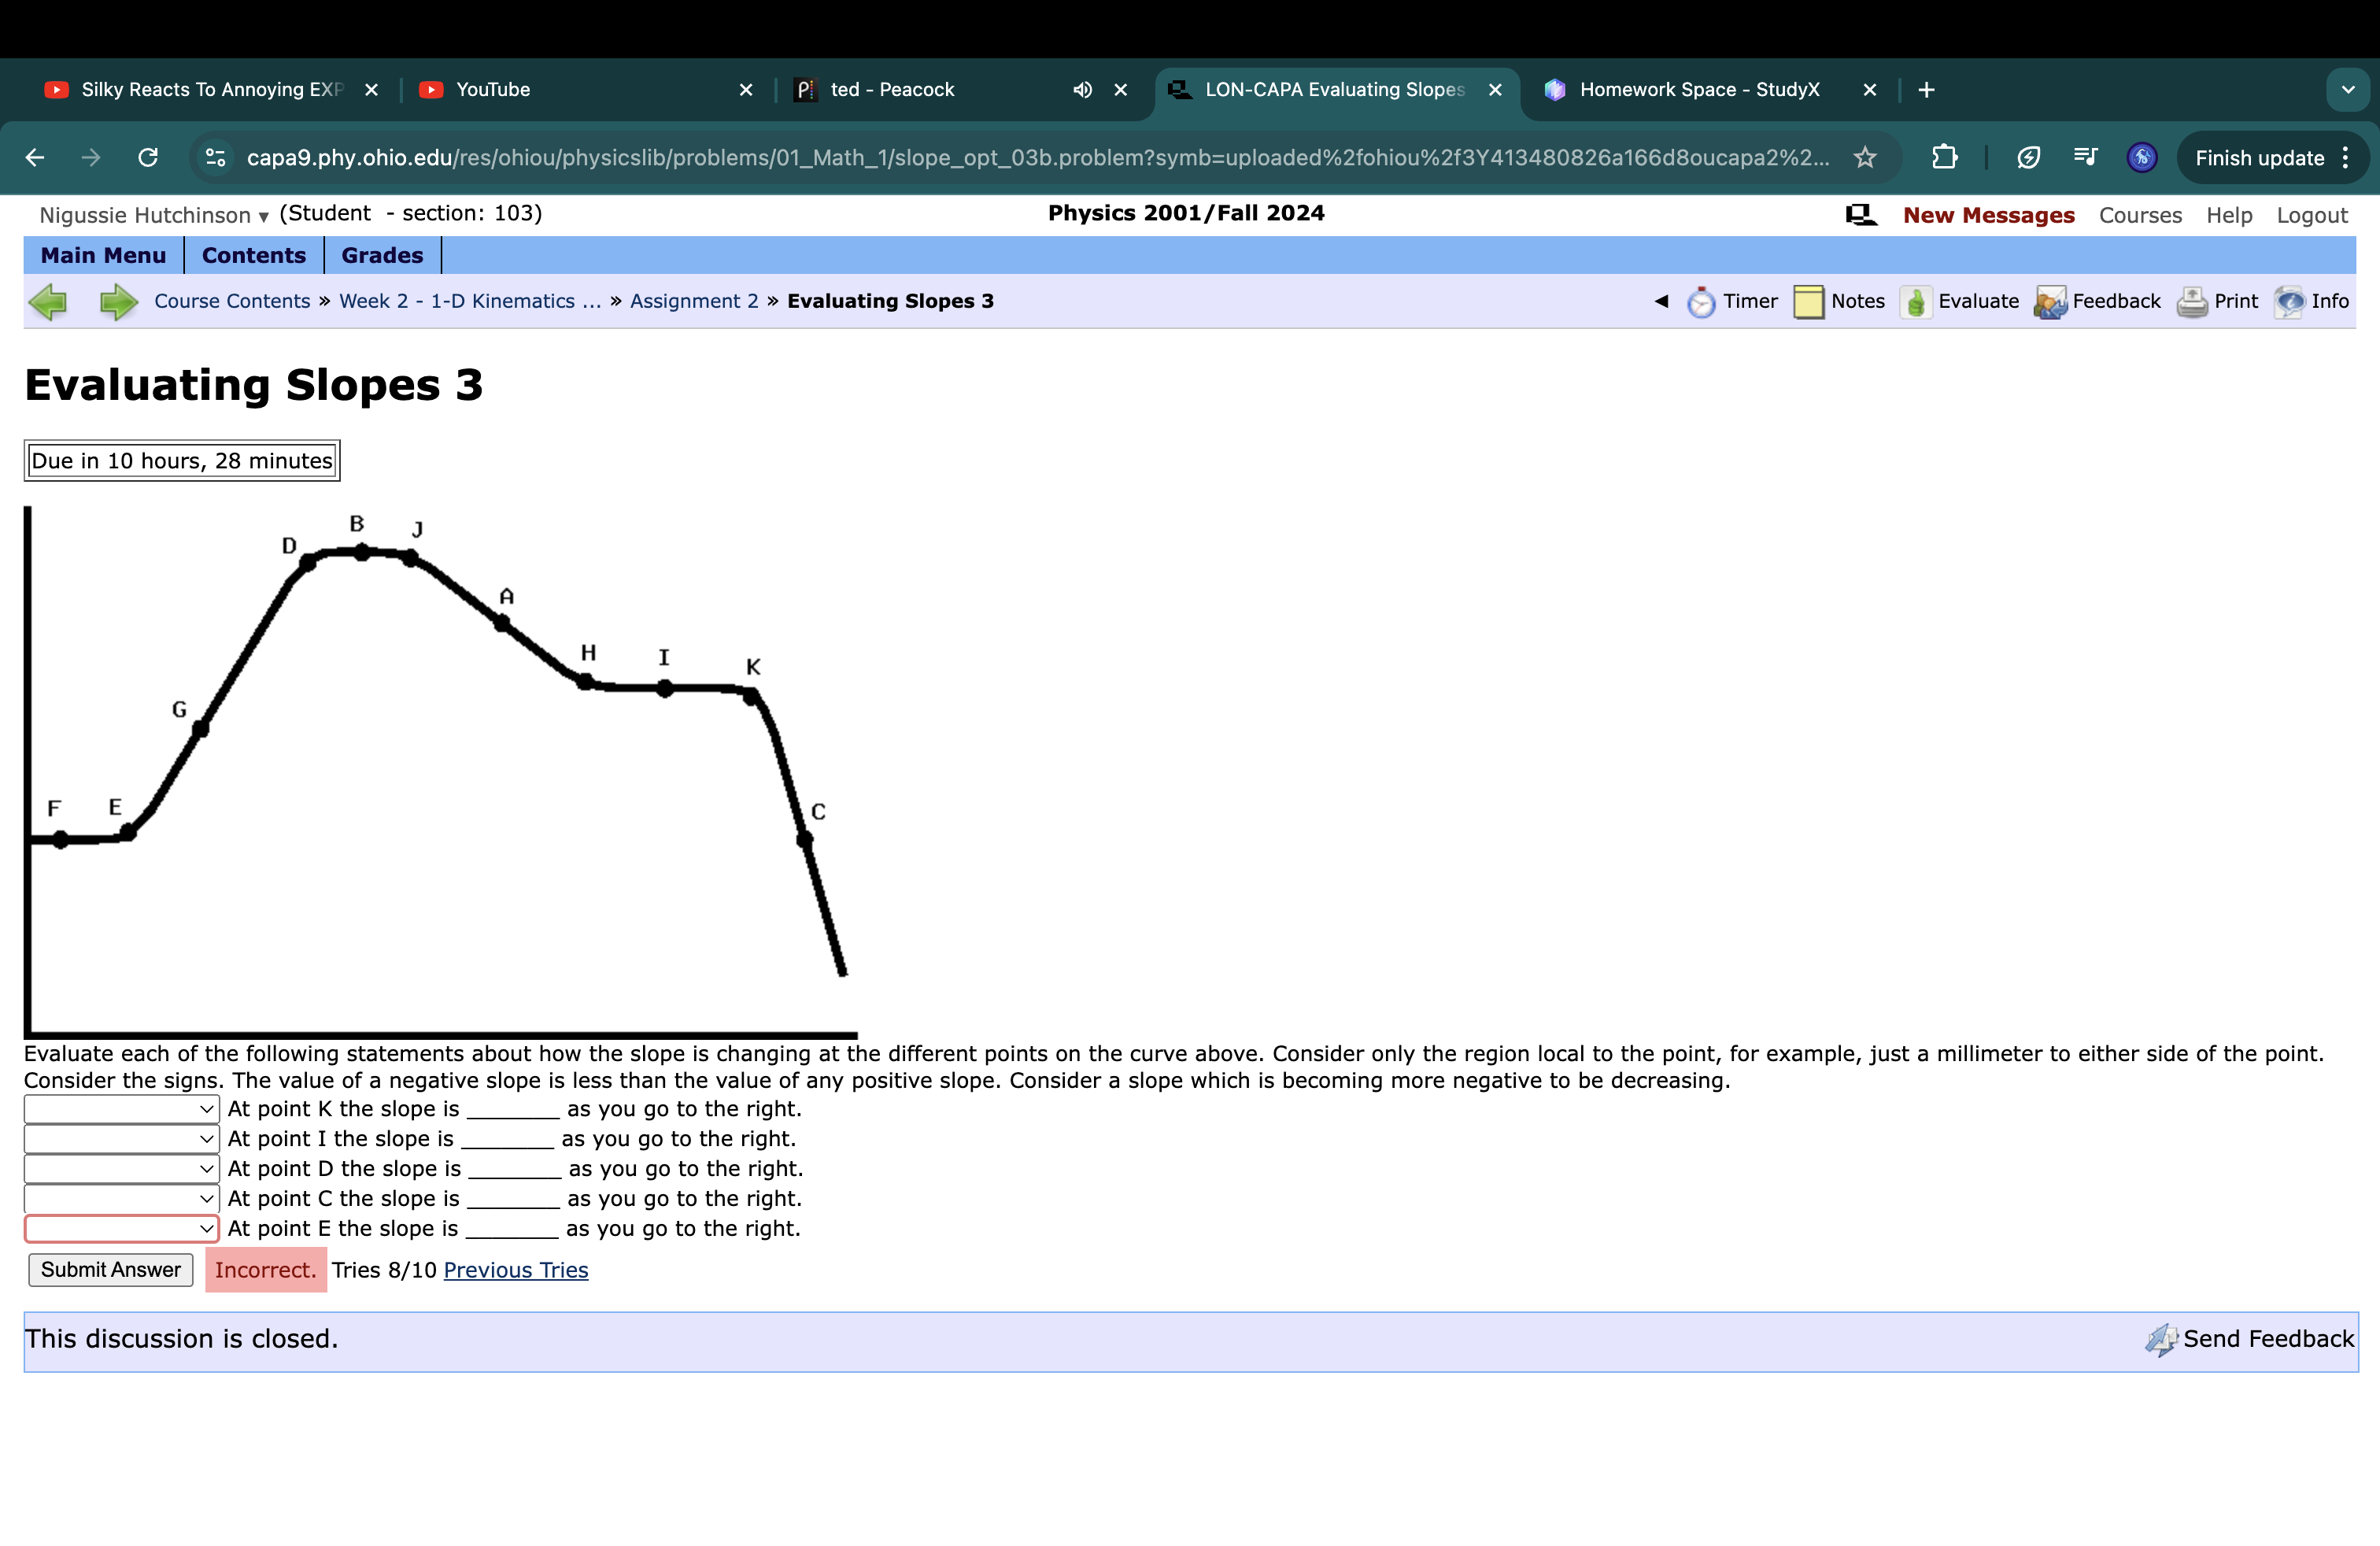Open the Contents menu
The image size is (2380, 1546).
point(254,256)
